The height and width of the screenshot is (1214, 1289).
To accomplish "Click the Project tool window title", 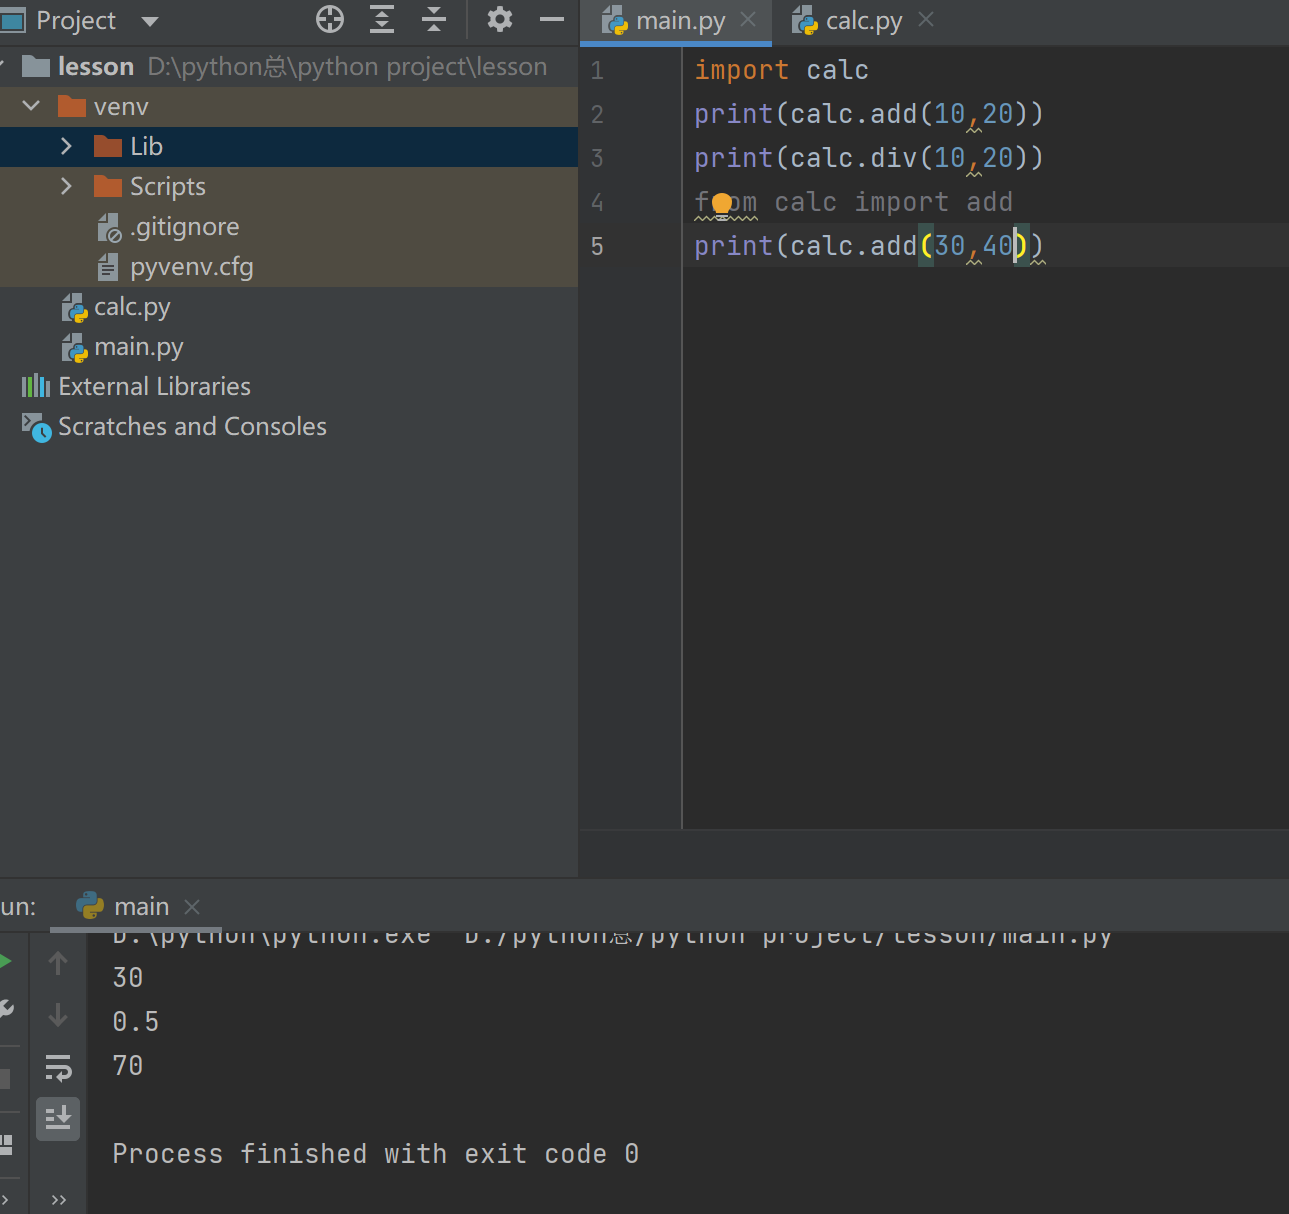I will click(76, 20).
